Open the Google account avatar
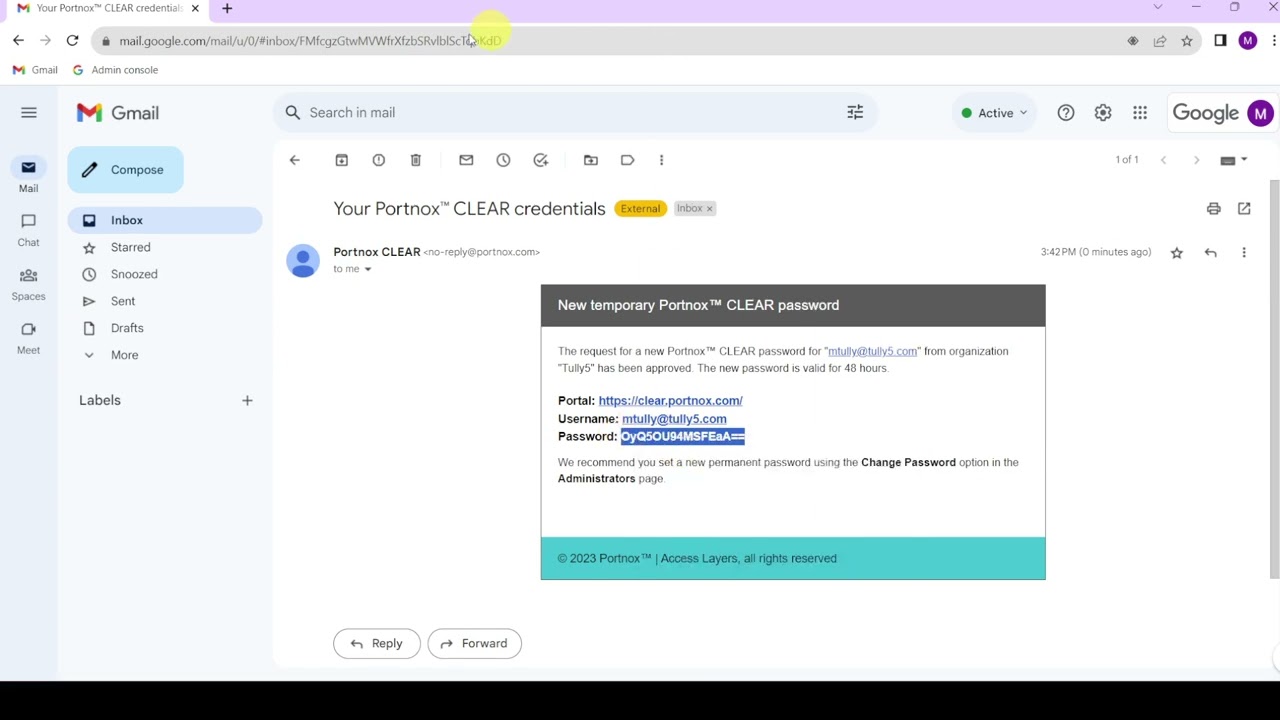The width and height of the screenshot is (1280, 720). pyautogui.click(x=1260, y=113)
